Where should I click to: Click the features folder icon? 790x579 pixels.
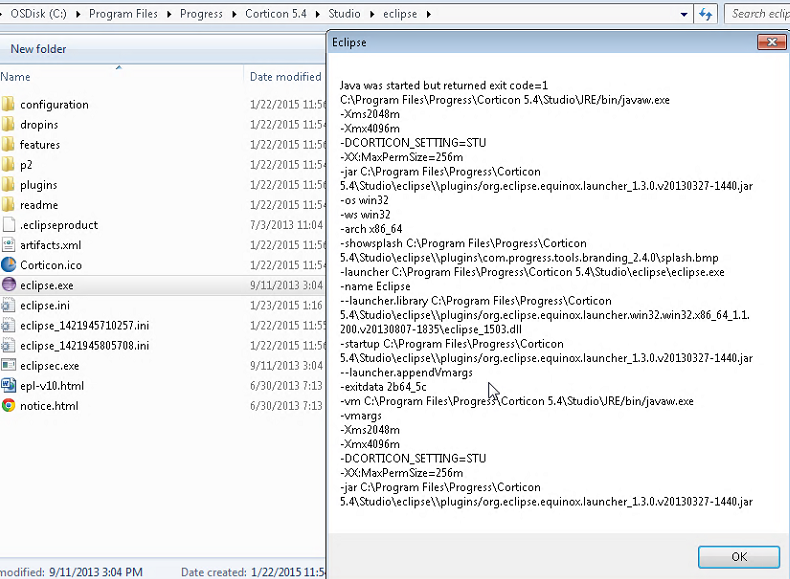pos(8,145)
